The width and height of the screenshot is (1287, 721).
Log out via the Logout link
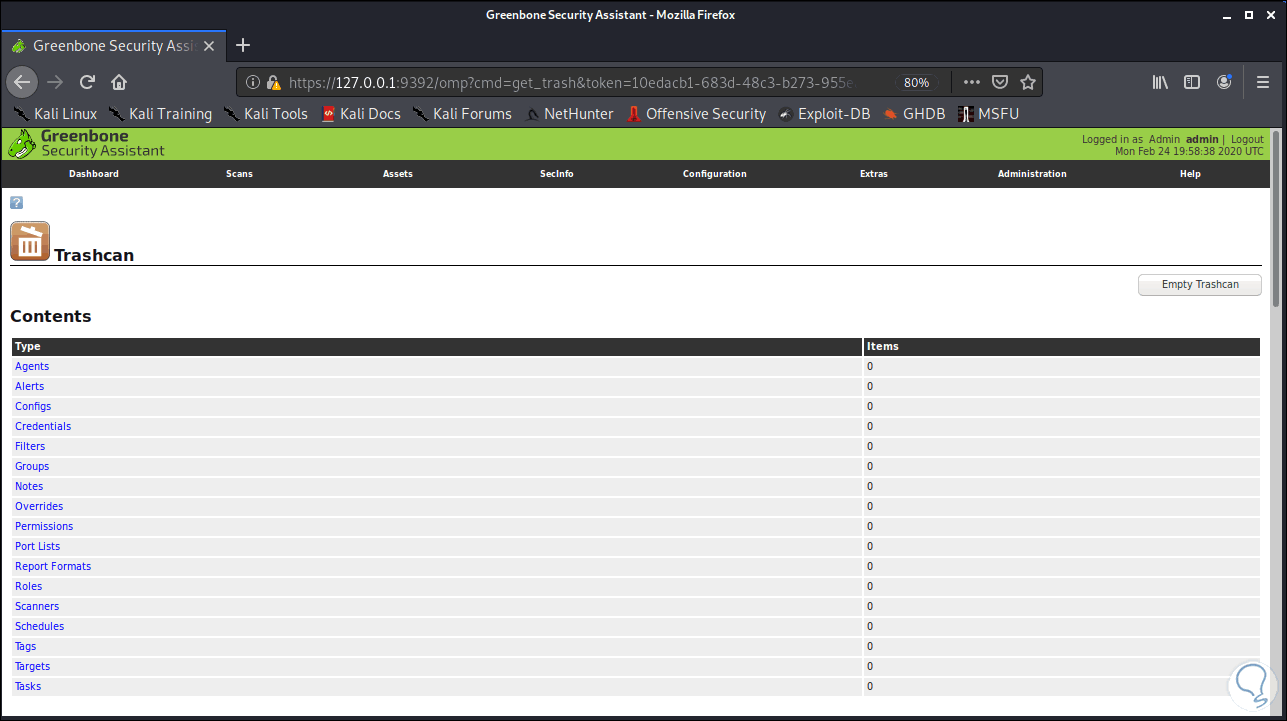[x=1247, y=140]
